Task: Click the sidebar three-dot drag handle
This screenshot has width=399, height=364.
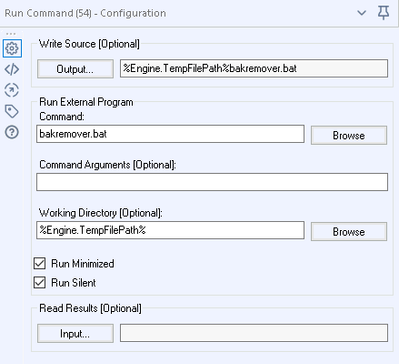Action: (11, 34)
